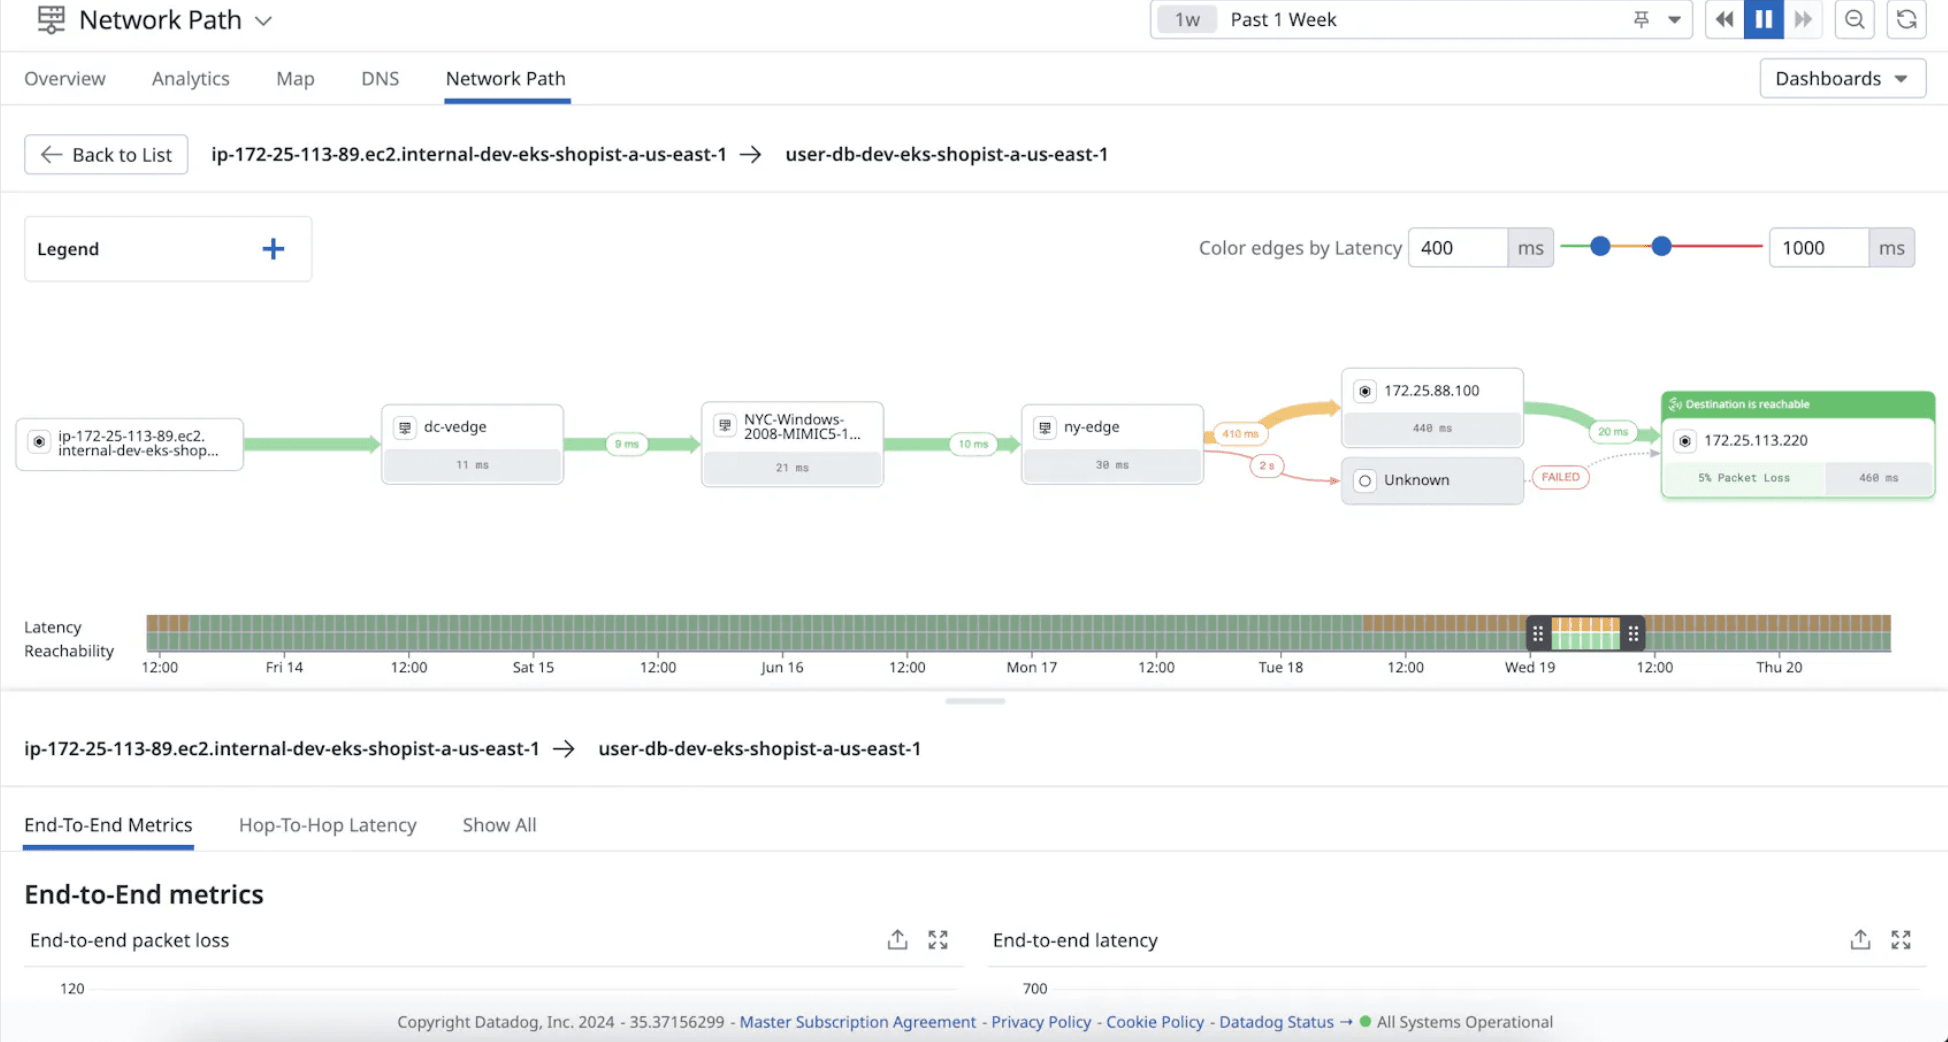Pause live updating with pause button
Image resolution: width=1948 pixels, height=1042 pixels.
[1764, 20]
